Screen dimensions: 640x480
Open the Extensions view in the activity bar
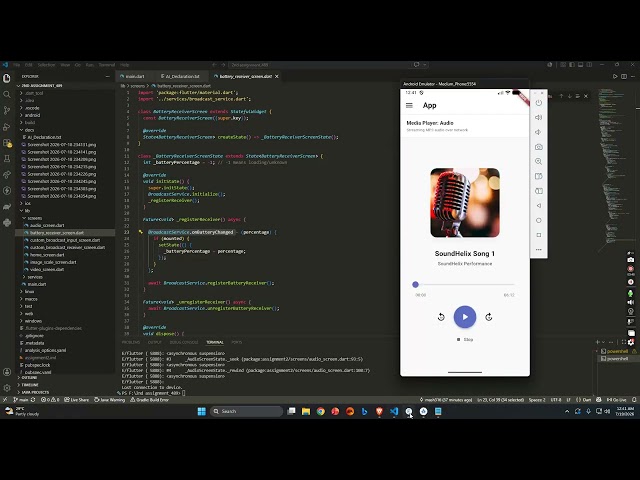point(7,143)
